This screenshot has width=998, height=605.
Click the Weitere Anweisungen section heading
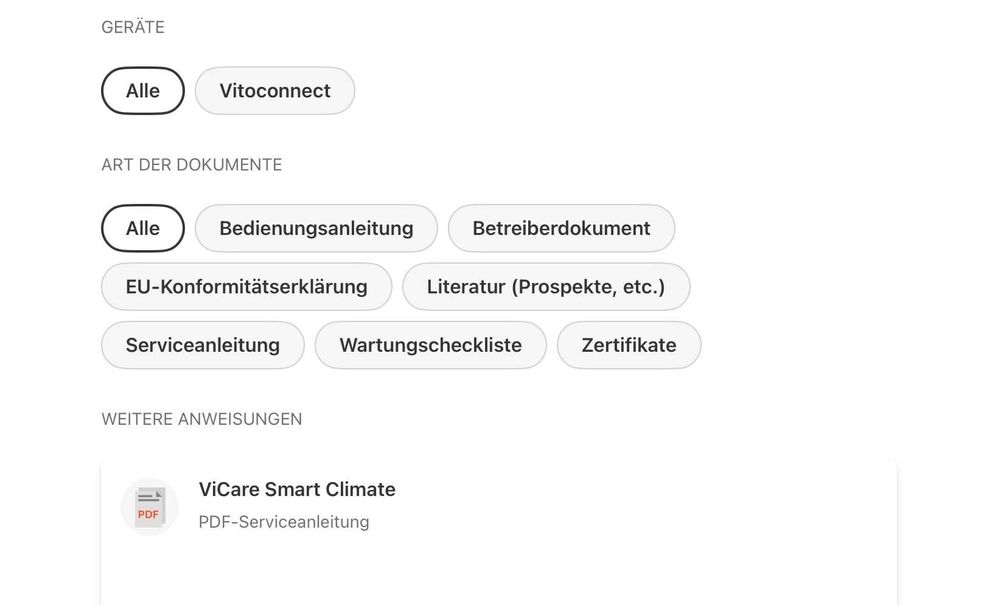pyautogui.click(x=202, y=419)
